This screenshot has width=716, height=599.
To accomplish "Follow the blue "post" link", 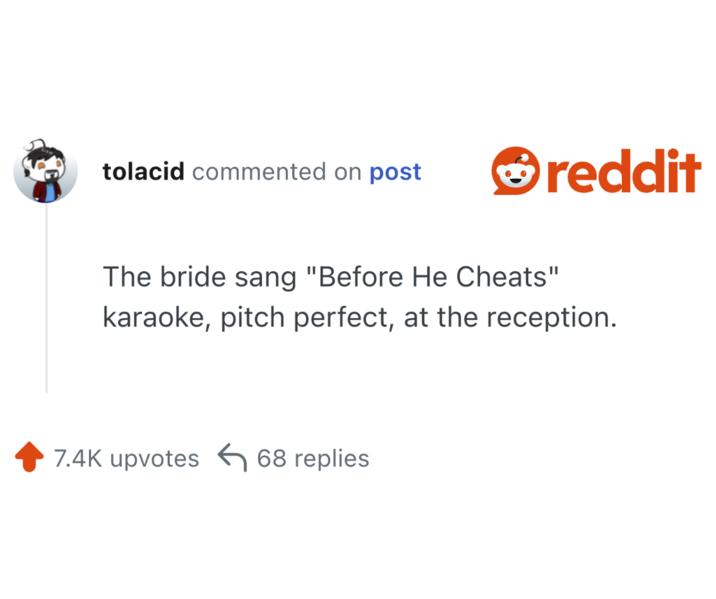I will [x=395, y=172].
